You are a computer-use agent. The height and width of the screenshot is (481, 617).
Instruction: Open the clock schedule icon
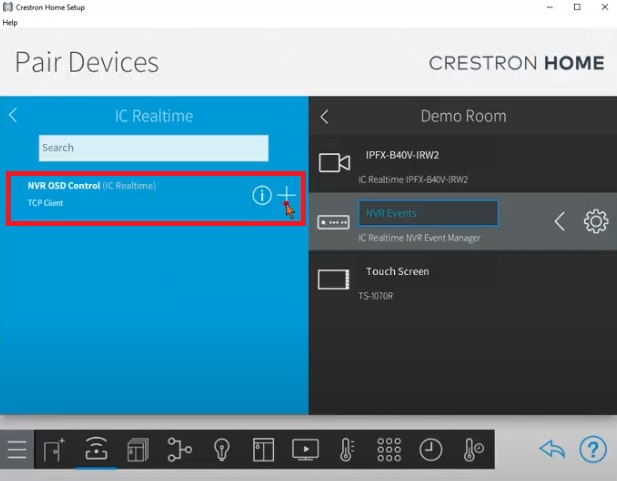pyautogui.click(x=430, y=450)
